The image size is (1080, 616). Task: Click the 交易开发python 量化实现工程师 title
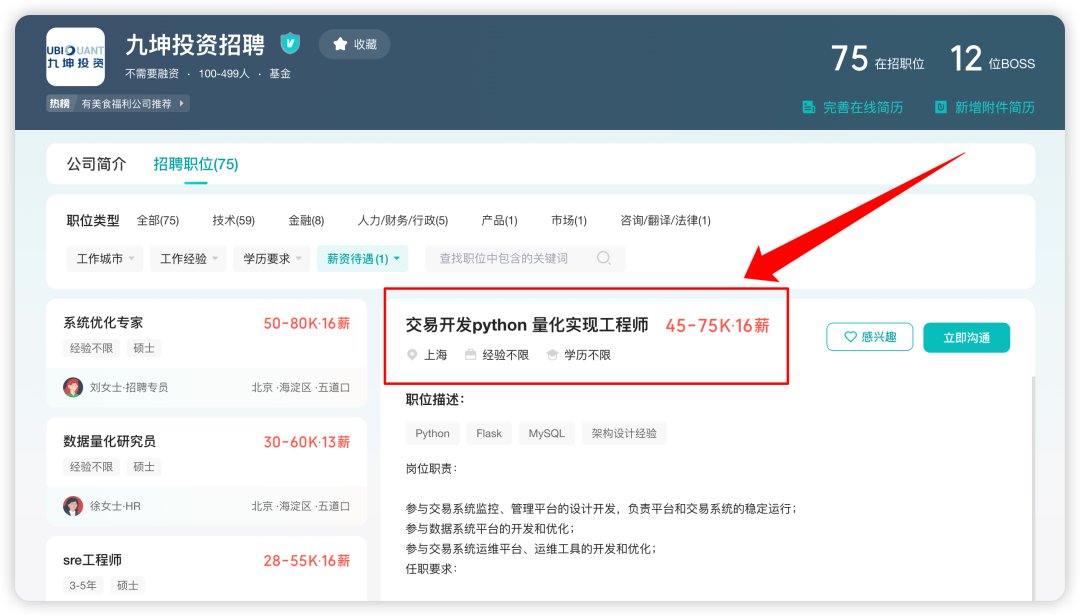point(527,325)
